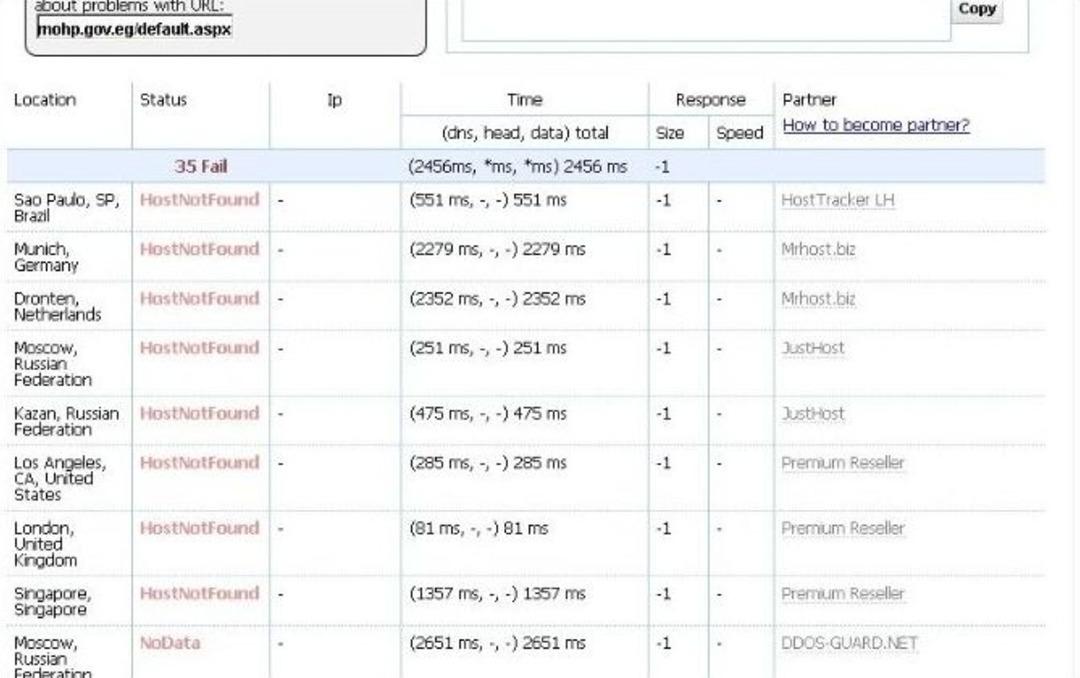Screen dimensions: 1080x678
Task: Click the '35 Fail' summary row
Action: (x=201, y=167)
